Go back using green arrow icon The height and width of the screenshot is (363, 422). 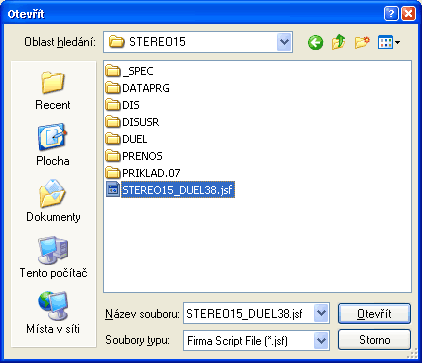[315, 42]
